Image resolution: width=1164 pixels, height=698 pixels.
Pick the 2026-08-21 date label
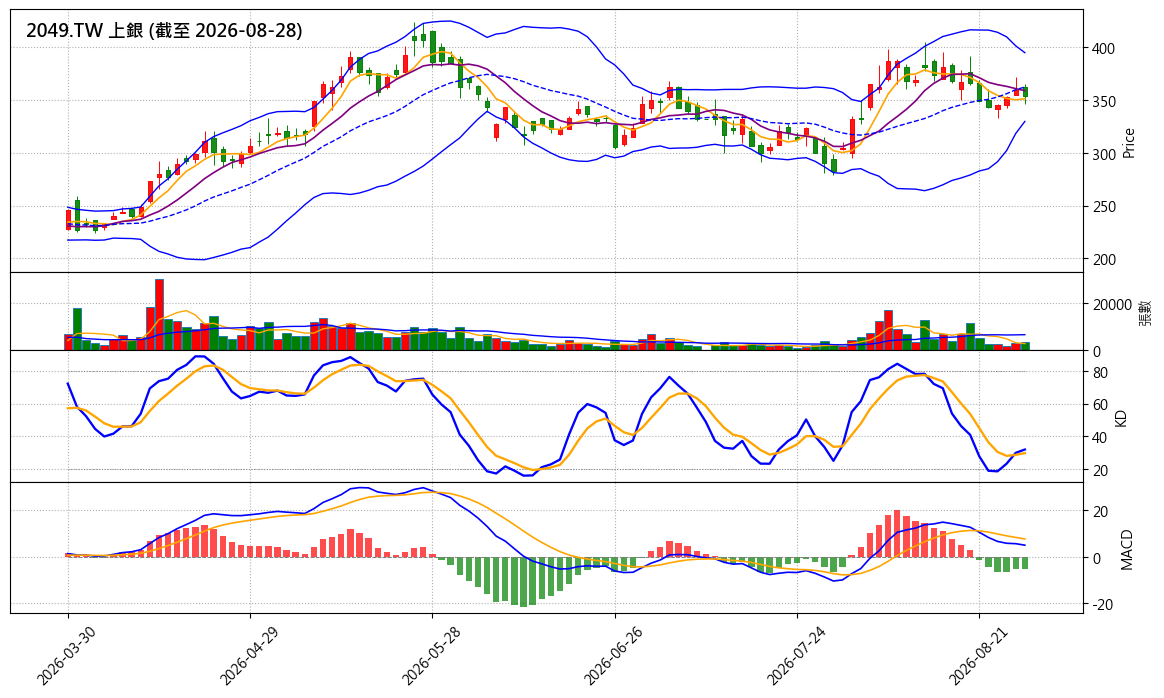click(x=976, y=654)
